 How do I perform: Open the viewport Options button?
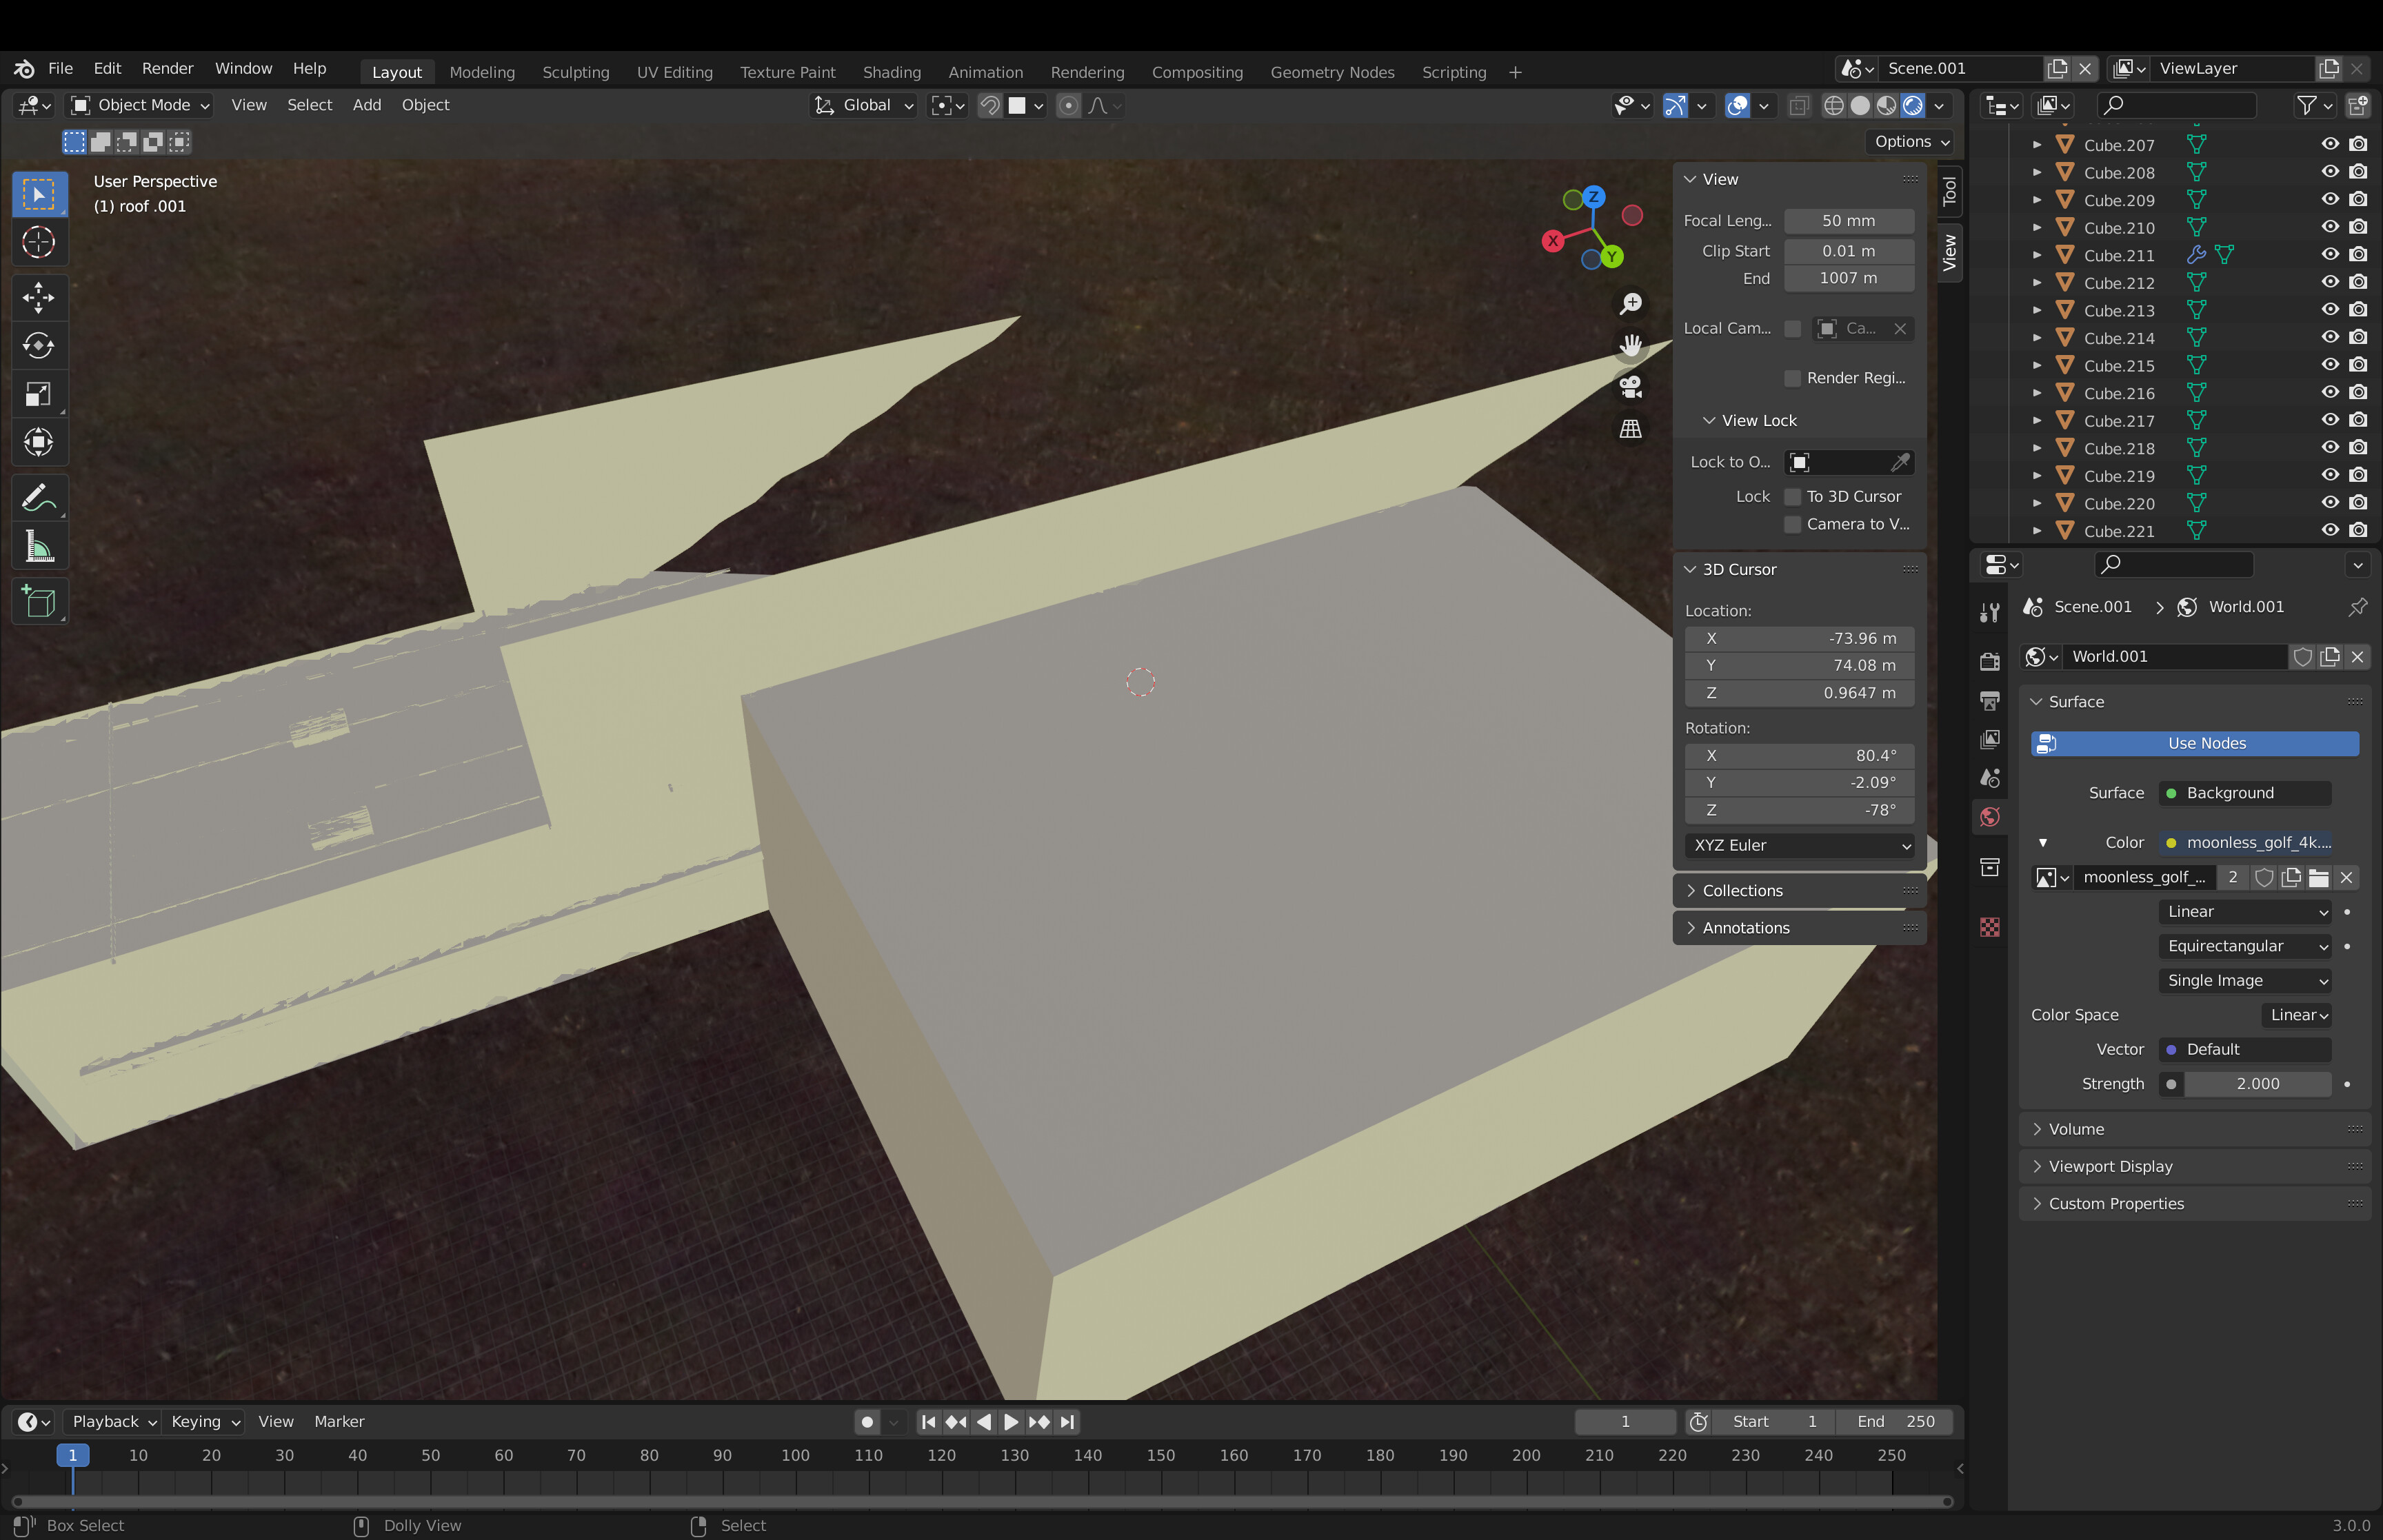1911,141
